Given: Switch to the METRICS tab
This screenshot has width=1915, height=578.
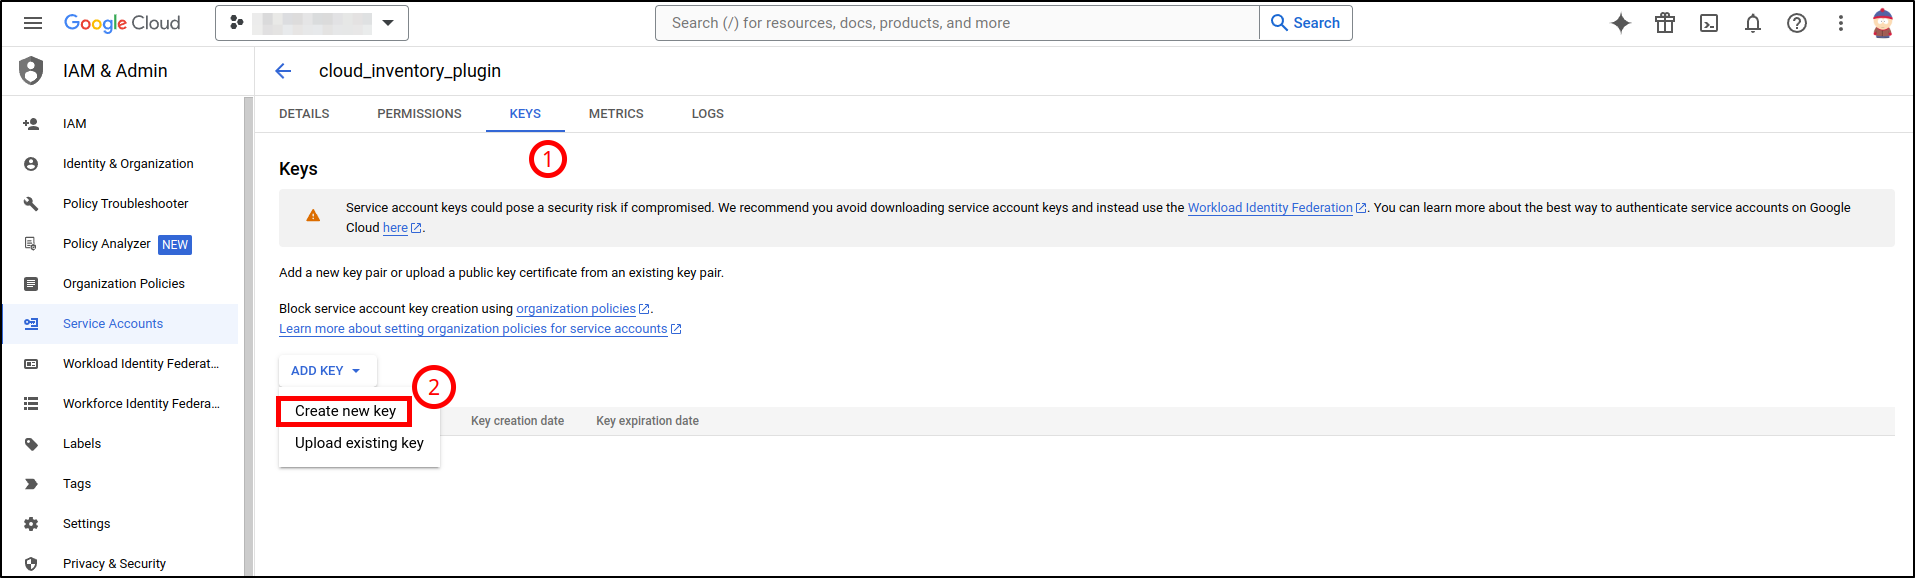Looking at the screenshot, I should click(x=616, y=114).
